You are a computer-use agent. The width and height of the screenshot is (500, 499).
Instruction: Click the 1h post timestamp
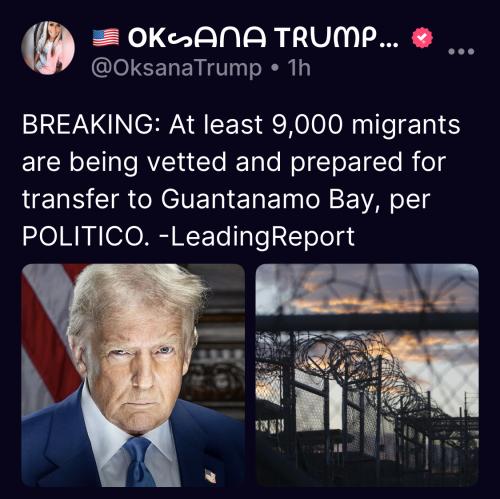pyautogui.click(x=299, y=68)
